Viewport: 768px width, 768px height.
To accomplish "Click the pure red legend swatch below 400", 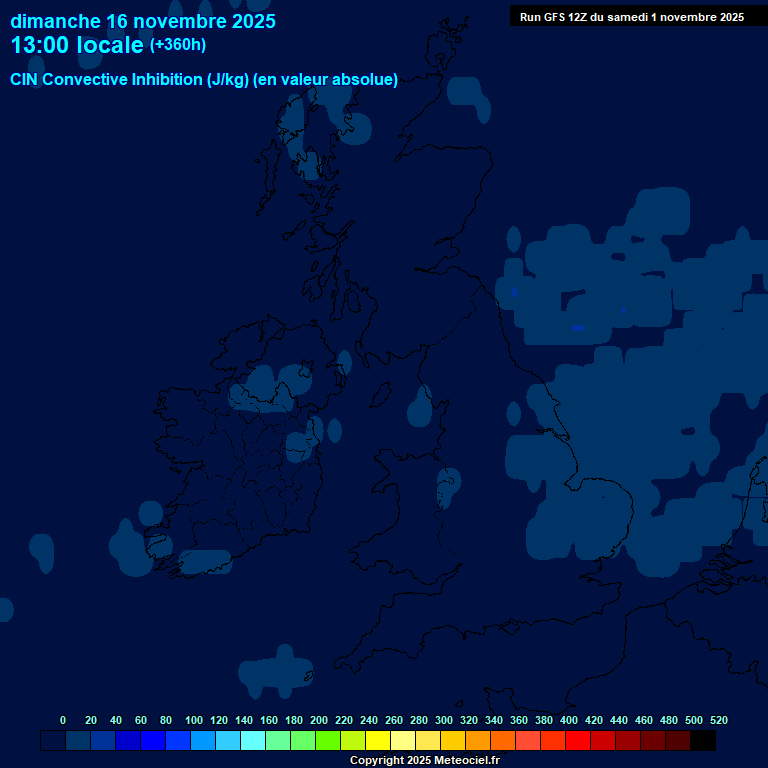I will tap(578, 741).
